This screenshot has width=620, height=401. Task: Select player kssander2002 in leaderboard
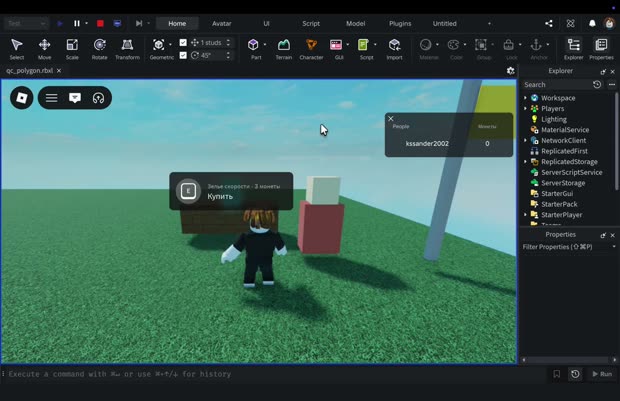click(x=427, y=144)
